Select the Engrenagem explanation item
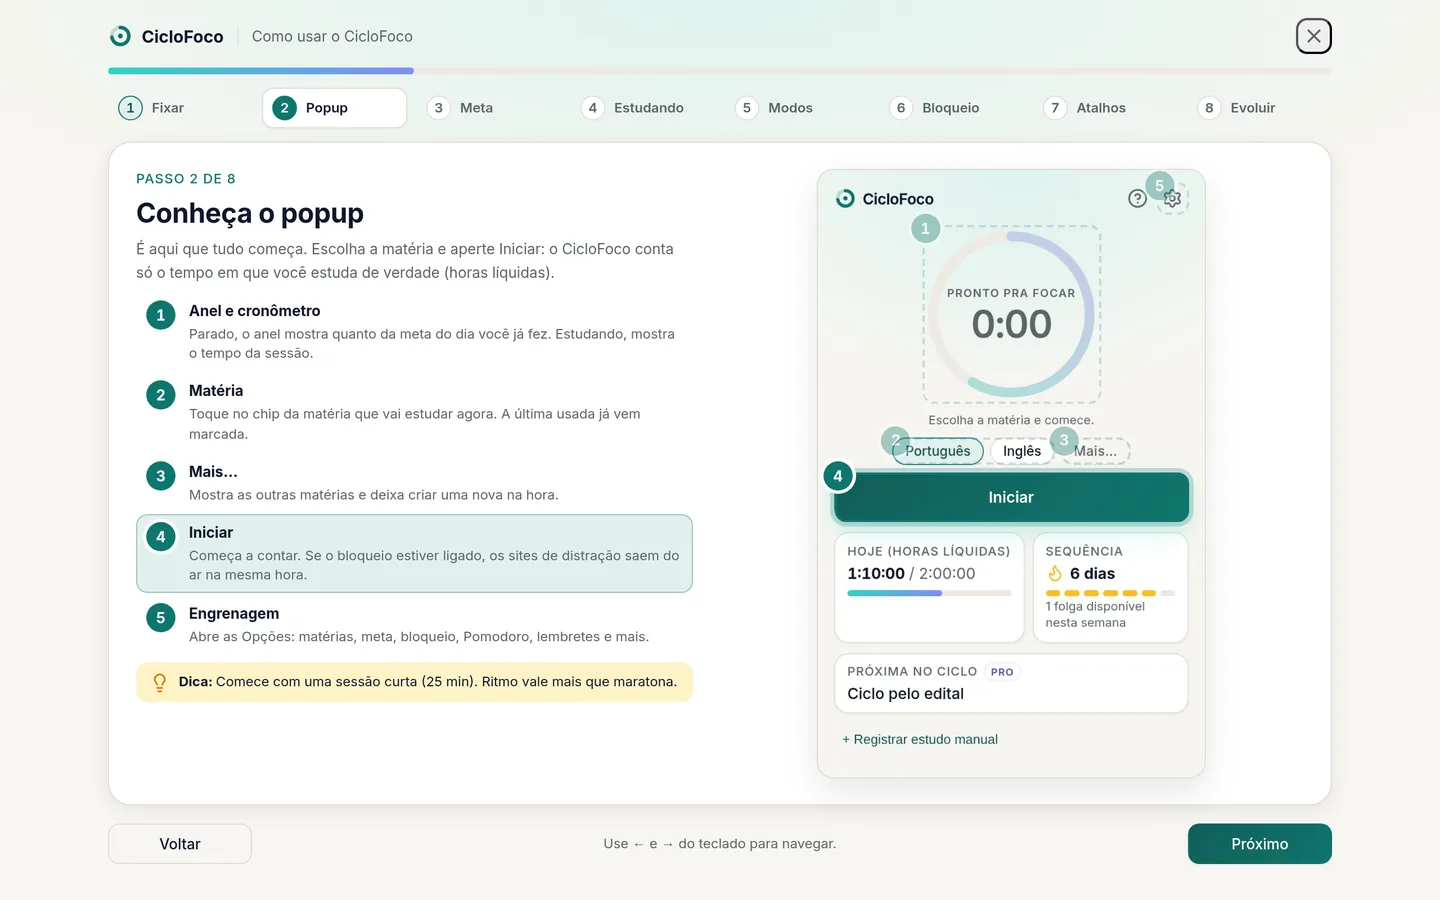The height and width of the screenshot is (900, 1440). [x=414, y=624]
